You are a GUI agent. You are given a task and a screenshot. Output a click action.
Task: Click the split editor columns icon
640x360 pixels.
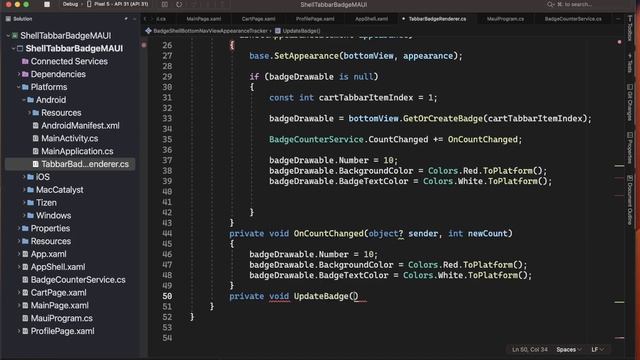pyautogui.click(x=164, y=4)
